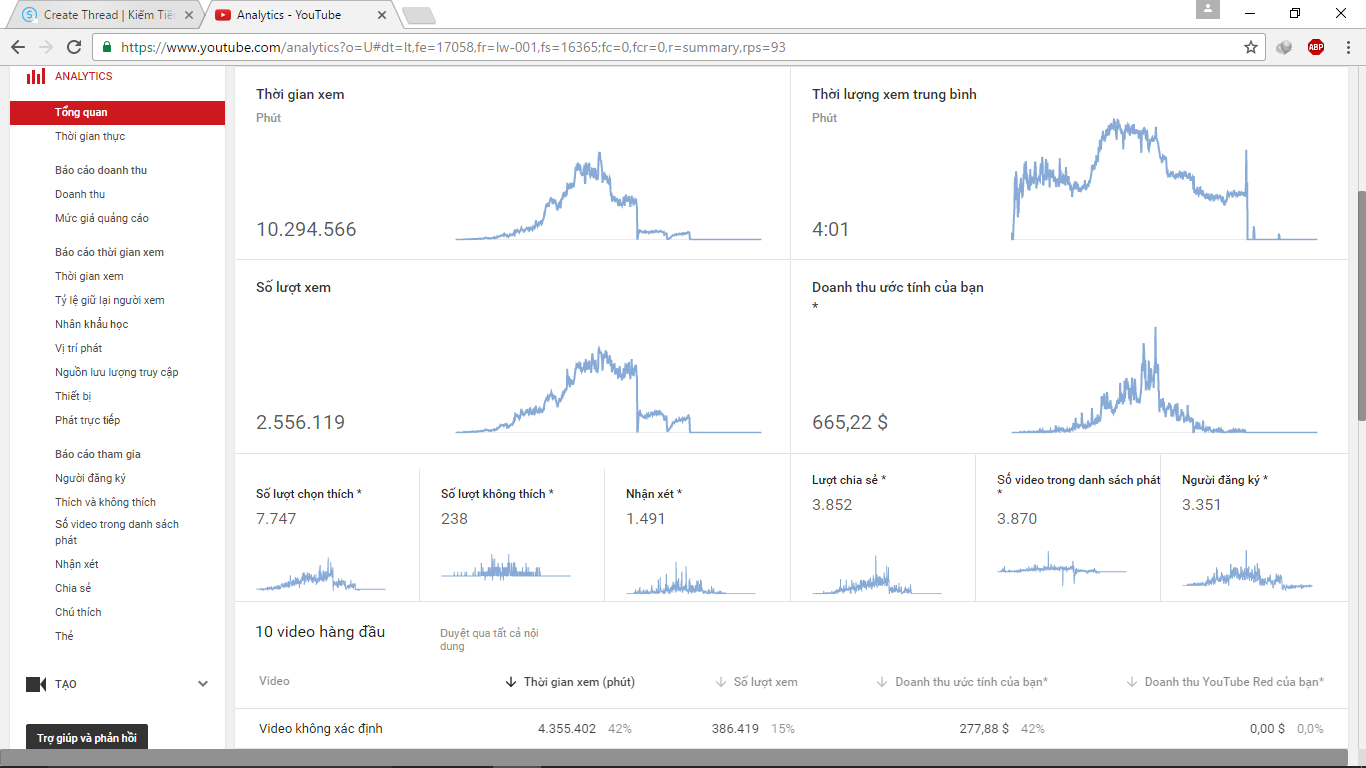Open Phát trực tiếp report
The height and width of the screenshot is (768, 1366).
click(x=88, y=421)
